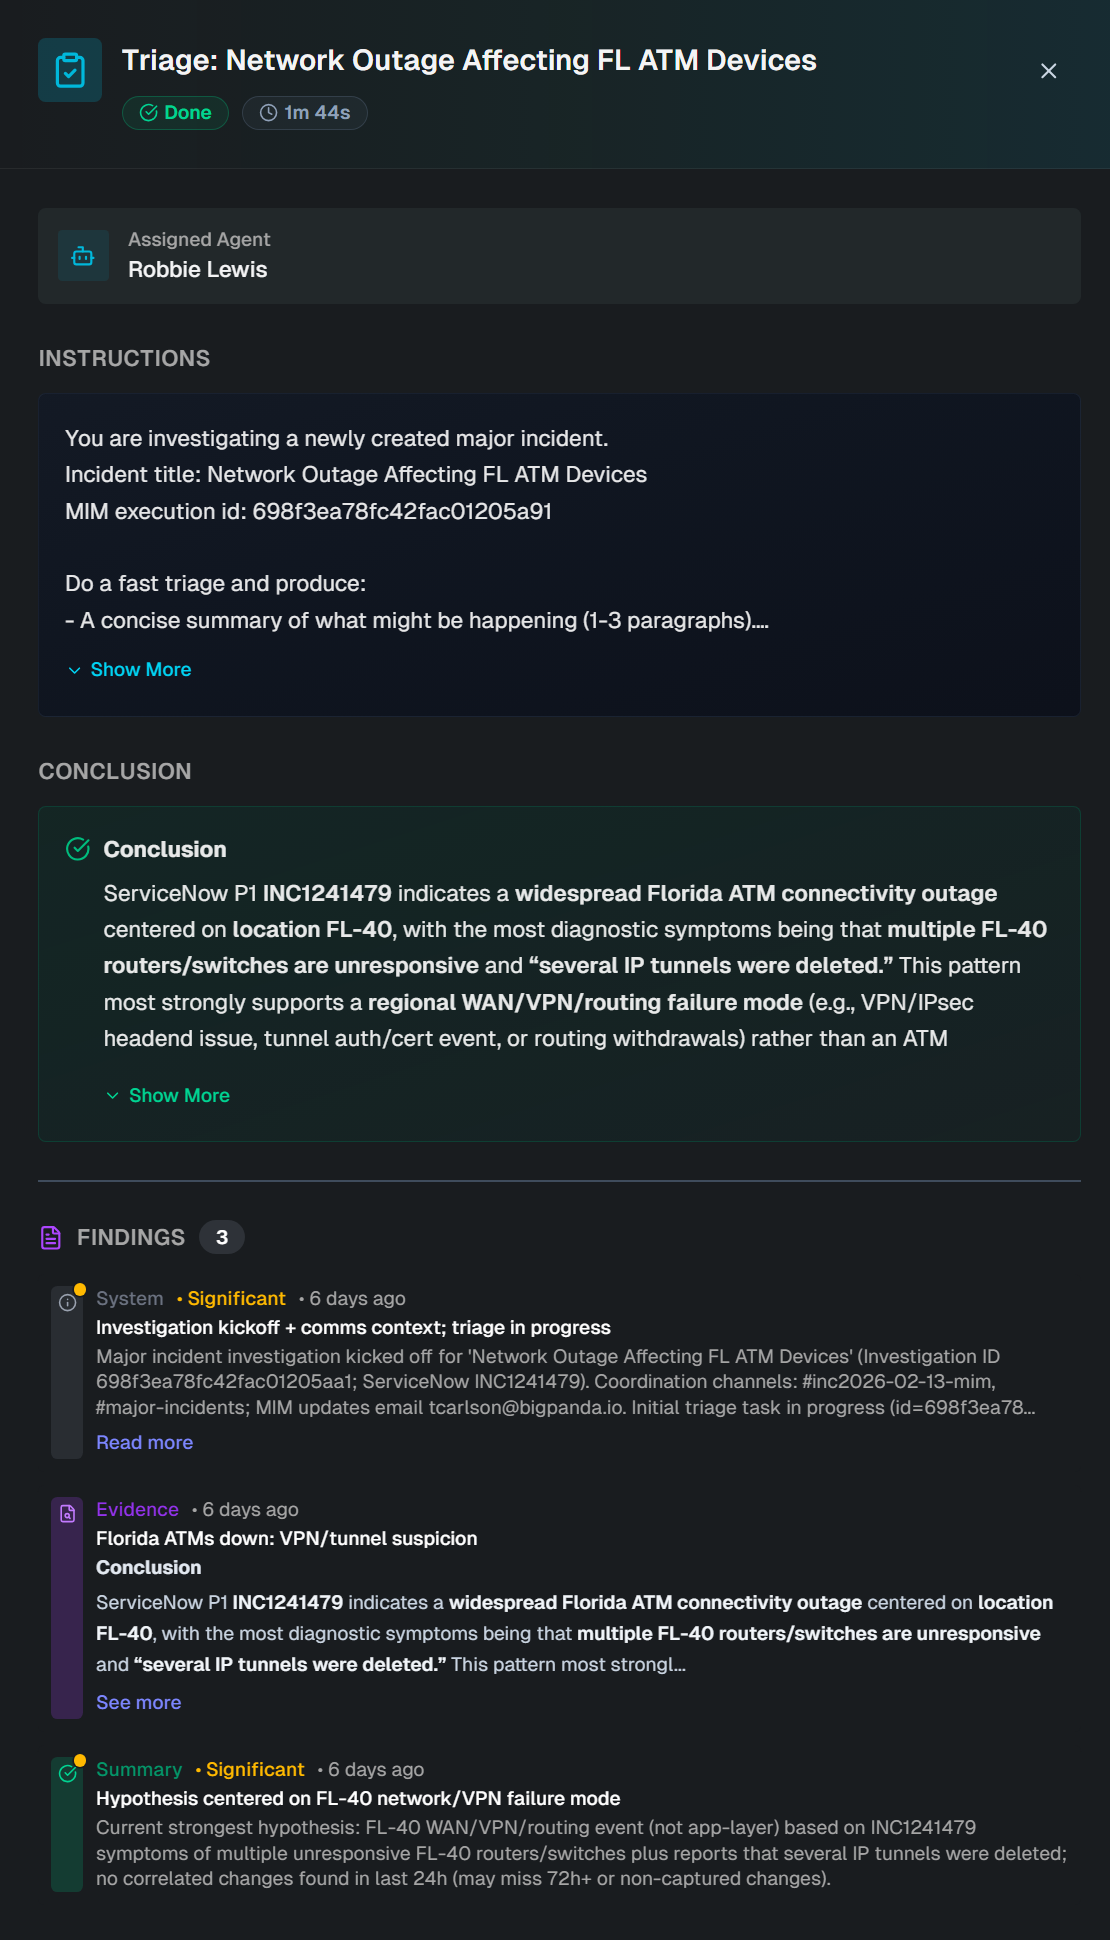1110x1940 pixels.
Task: Click the Significant tag on System finding
Action: (236, 1298)
